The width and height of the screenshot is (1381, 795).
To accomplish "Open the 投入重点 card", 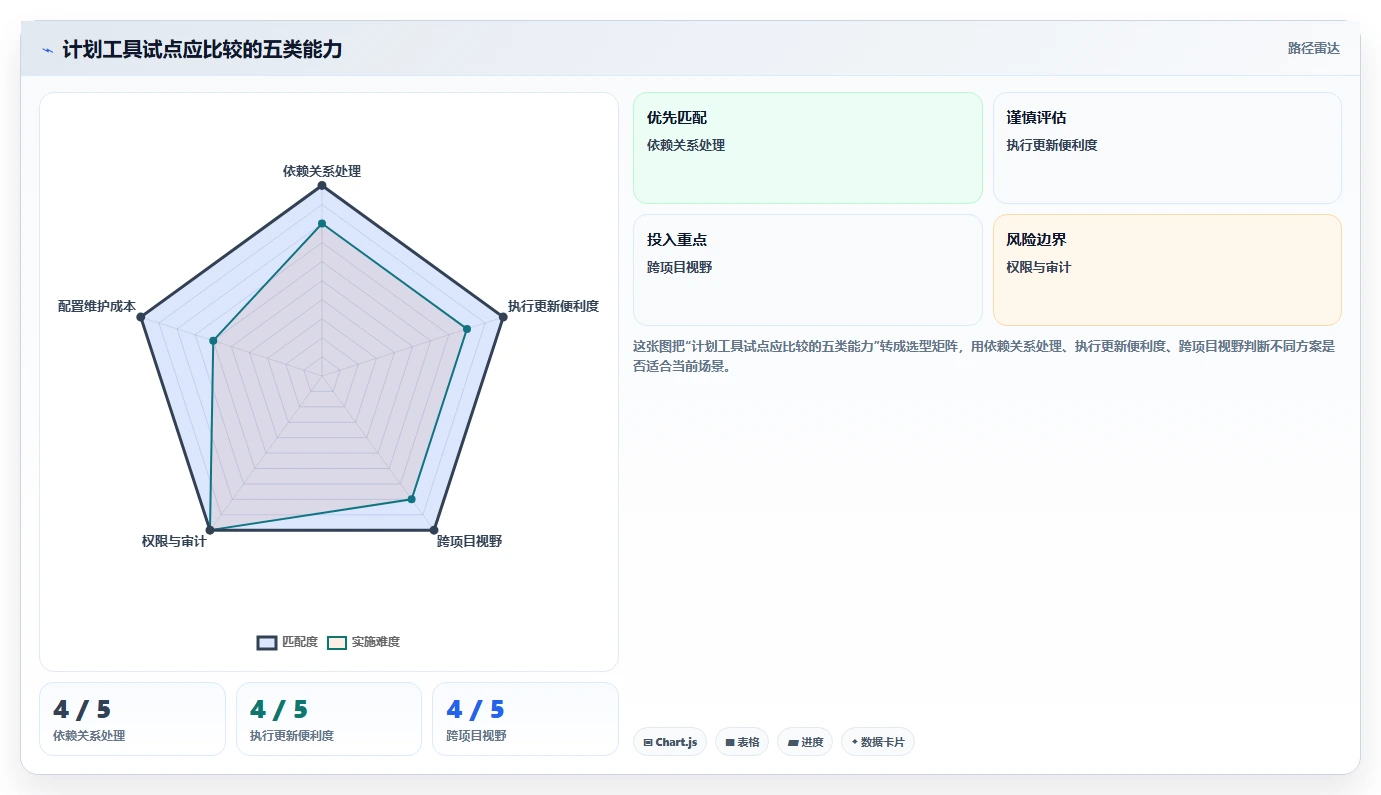I will [808, 270].
